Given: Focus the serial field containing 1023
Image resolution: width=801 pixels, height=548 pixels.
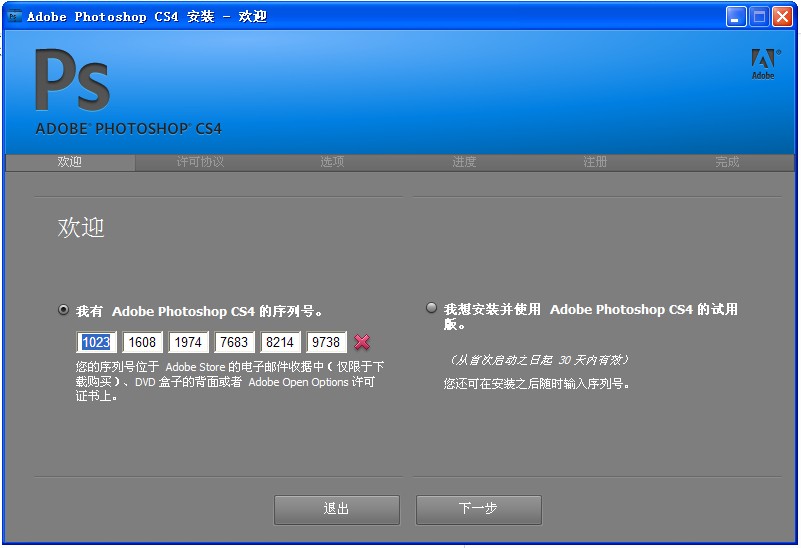Looking at the screenshot, I should click(x=97, y=342).
